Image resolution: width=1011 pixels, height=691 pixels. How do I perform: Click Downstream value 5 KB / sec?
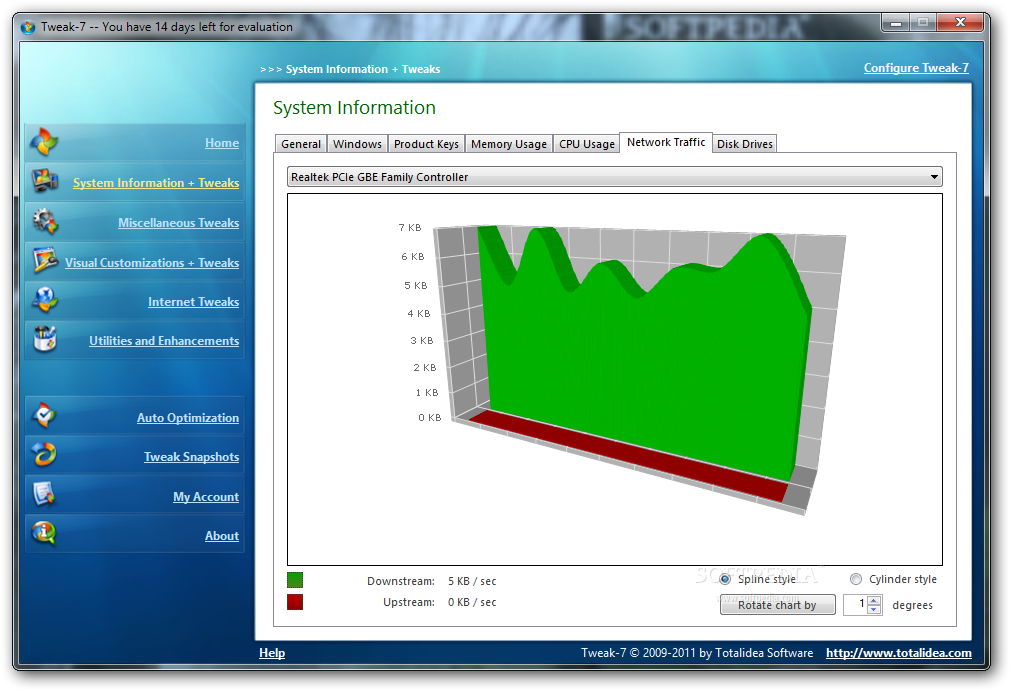tap(472, 581)
